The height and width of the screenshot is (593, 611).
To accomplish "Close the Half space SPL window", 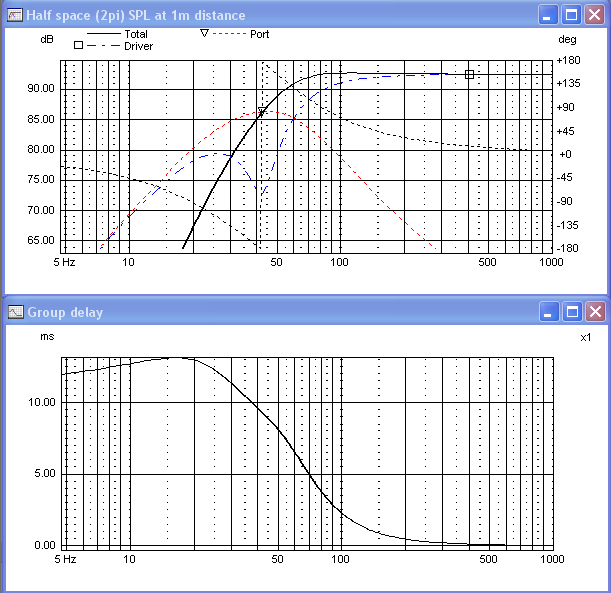I will click(594, 15).
